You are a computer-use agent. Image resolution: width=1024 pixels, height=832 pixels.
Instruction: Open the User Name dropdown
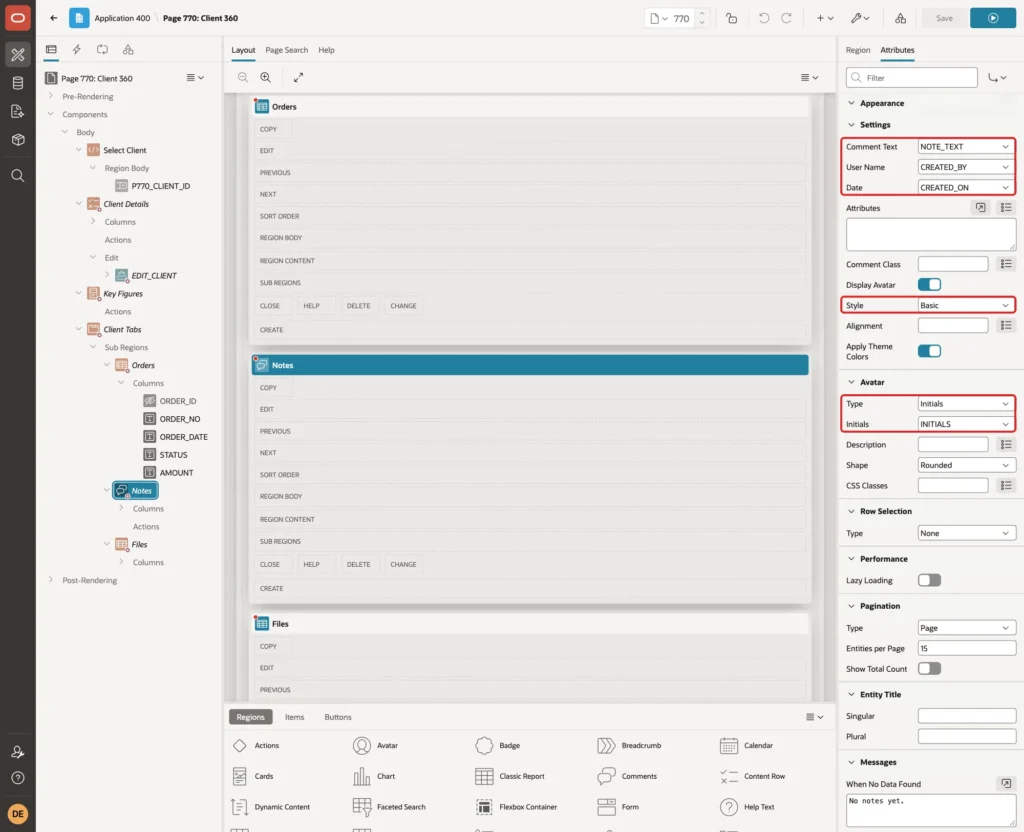965,167
